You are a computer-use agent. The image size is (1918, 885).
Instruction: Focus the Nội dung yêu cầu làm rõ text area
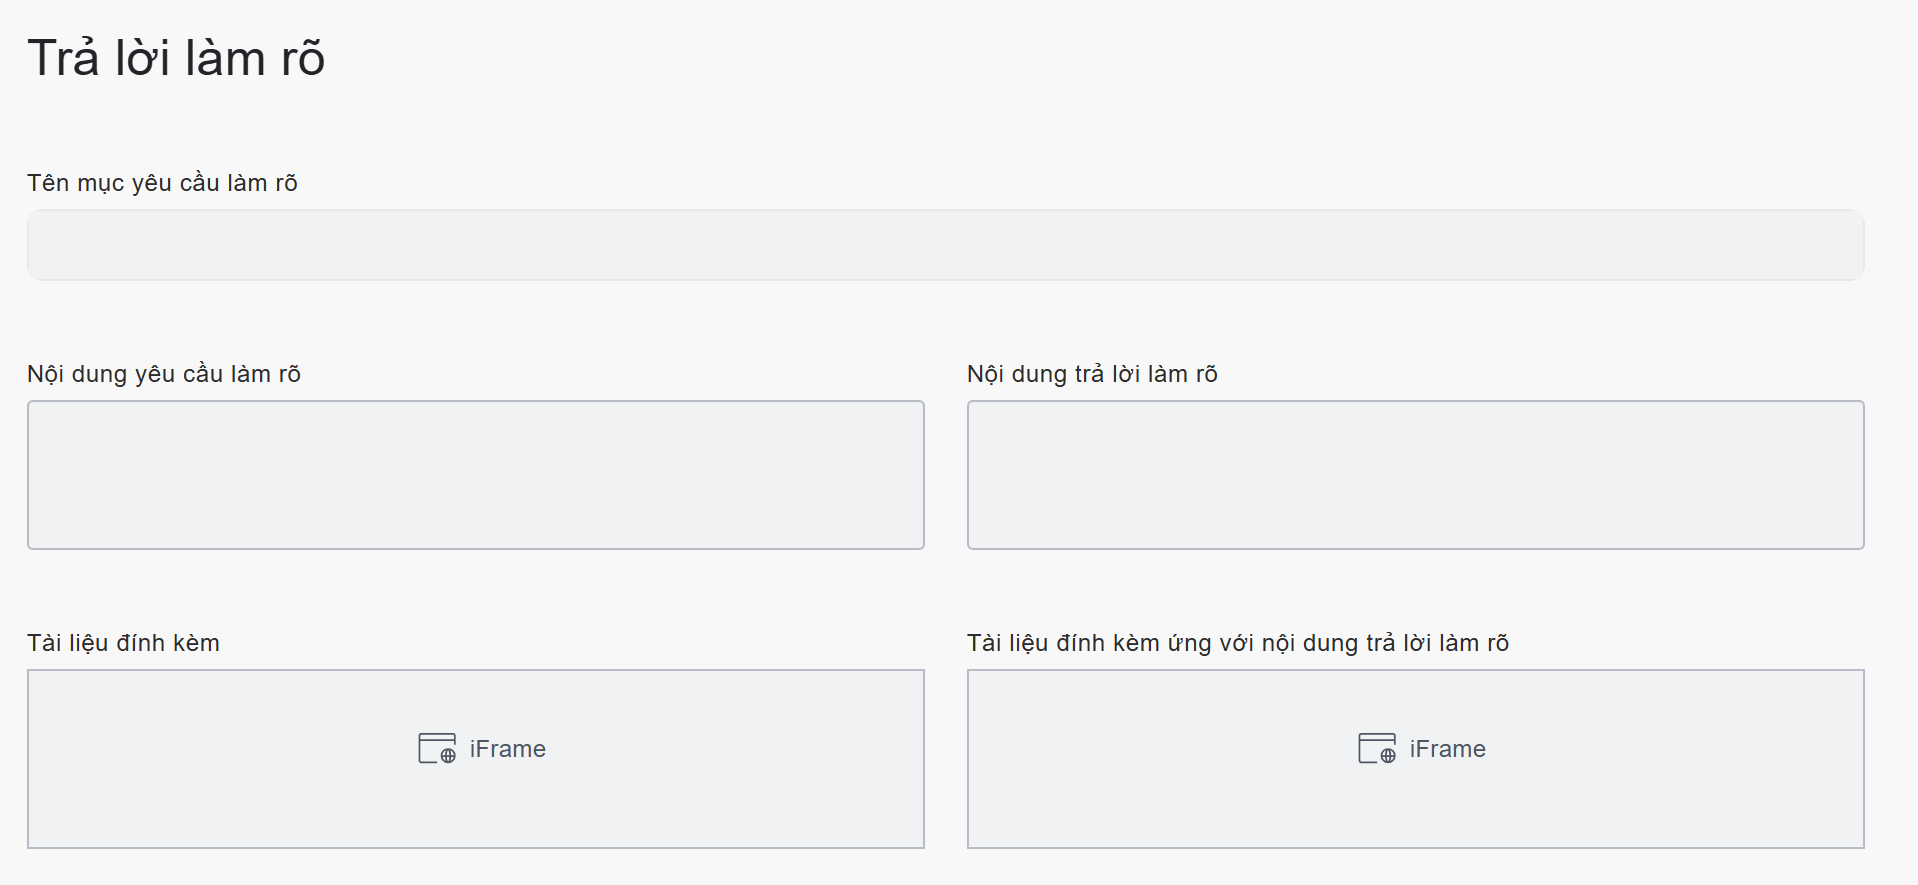point(475,475)
